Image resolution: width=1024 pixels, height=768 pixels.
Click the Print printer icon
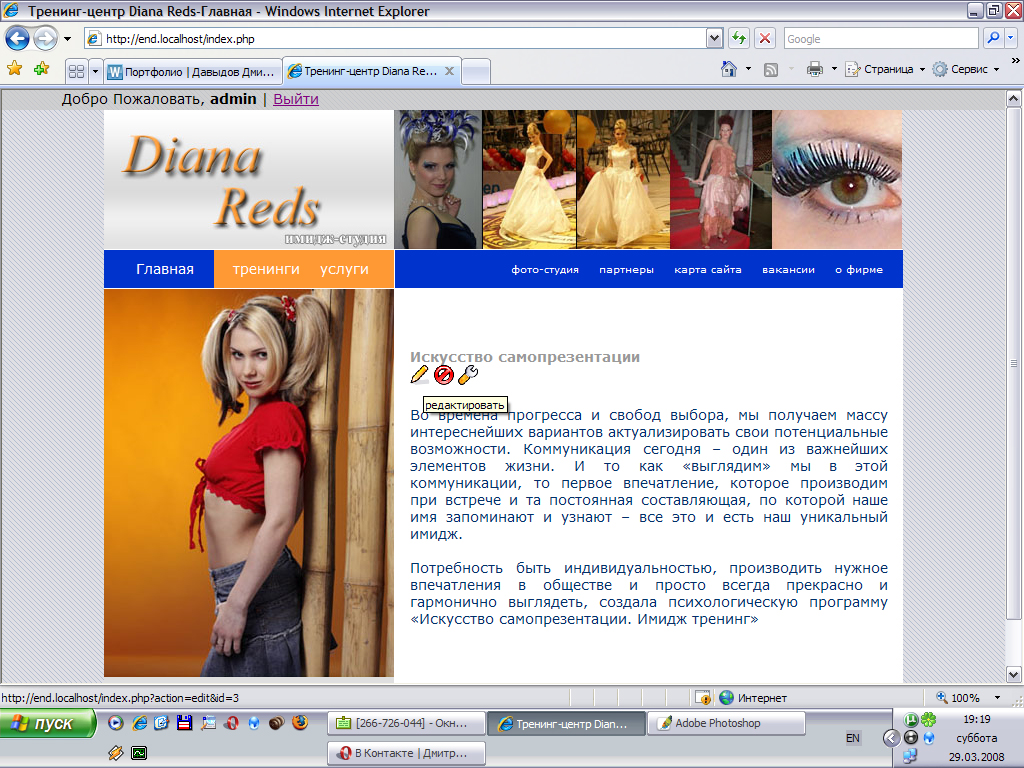pos(814,69)
